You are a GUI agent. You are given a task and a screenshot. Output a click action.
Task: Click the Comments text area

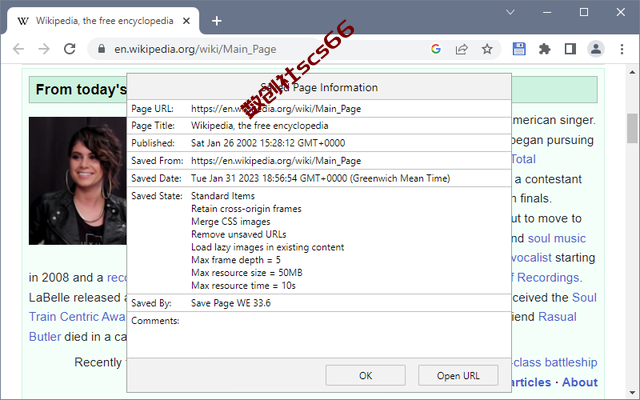pyautogui.click(x=319, y=335)
